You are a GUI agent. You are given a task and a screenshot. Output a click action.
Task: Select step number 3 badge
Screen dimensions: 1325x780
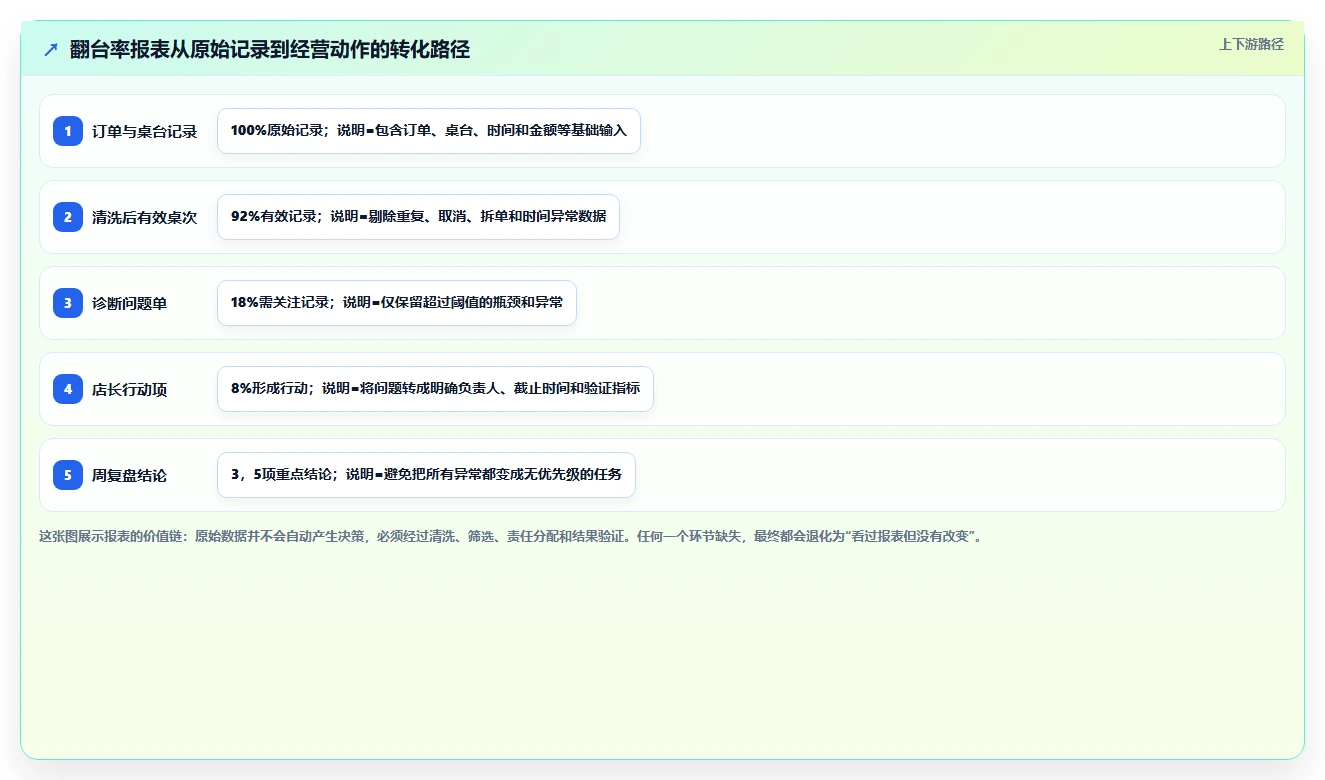coord(68,303)
